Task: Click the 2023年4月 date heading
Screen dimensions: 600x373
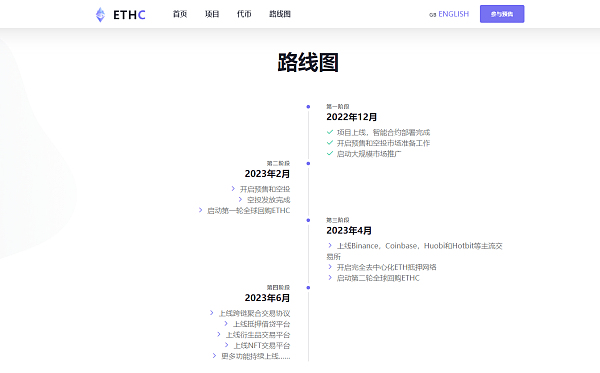Action: [349, 231]
